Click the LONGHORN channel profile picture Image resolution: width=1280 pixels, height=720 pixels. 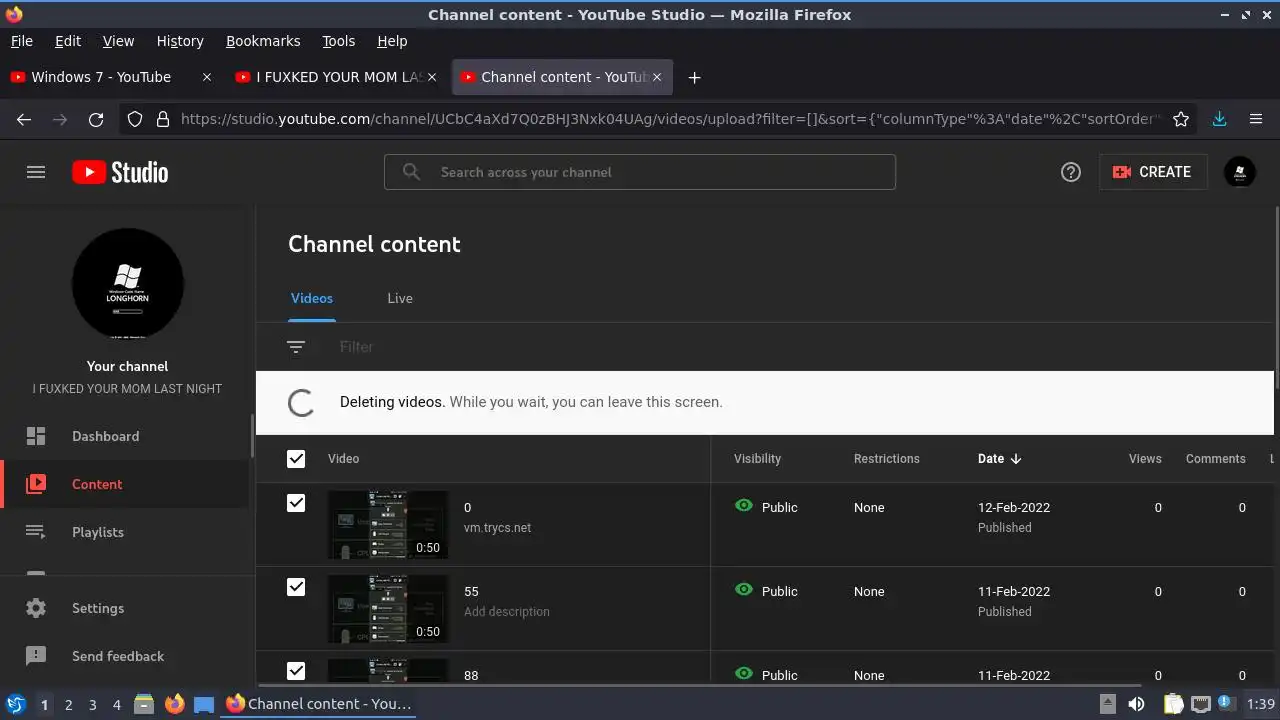[128, 284]
